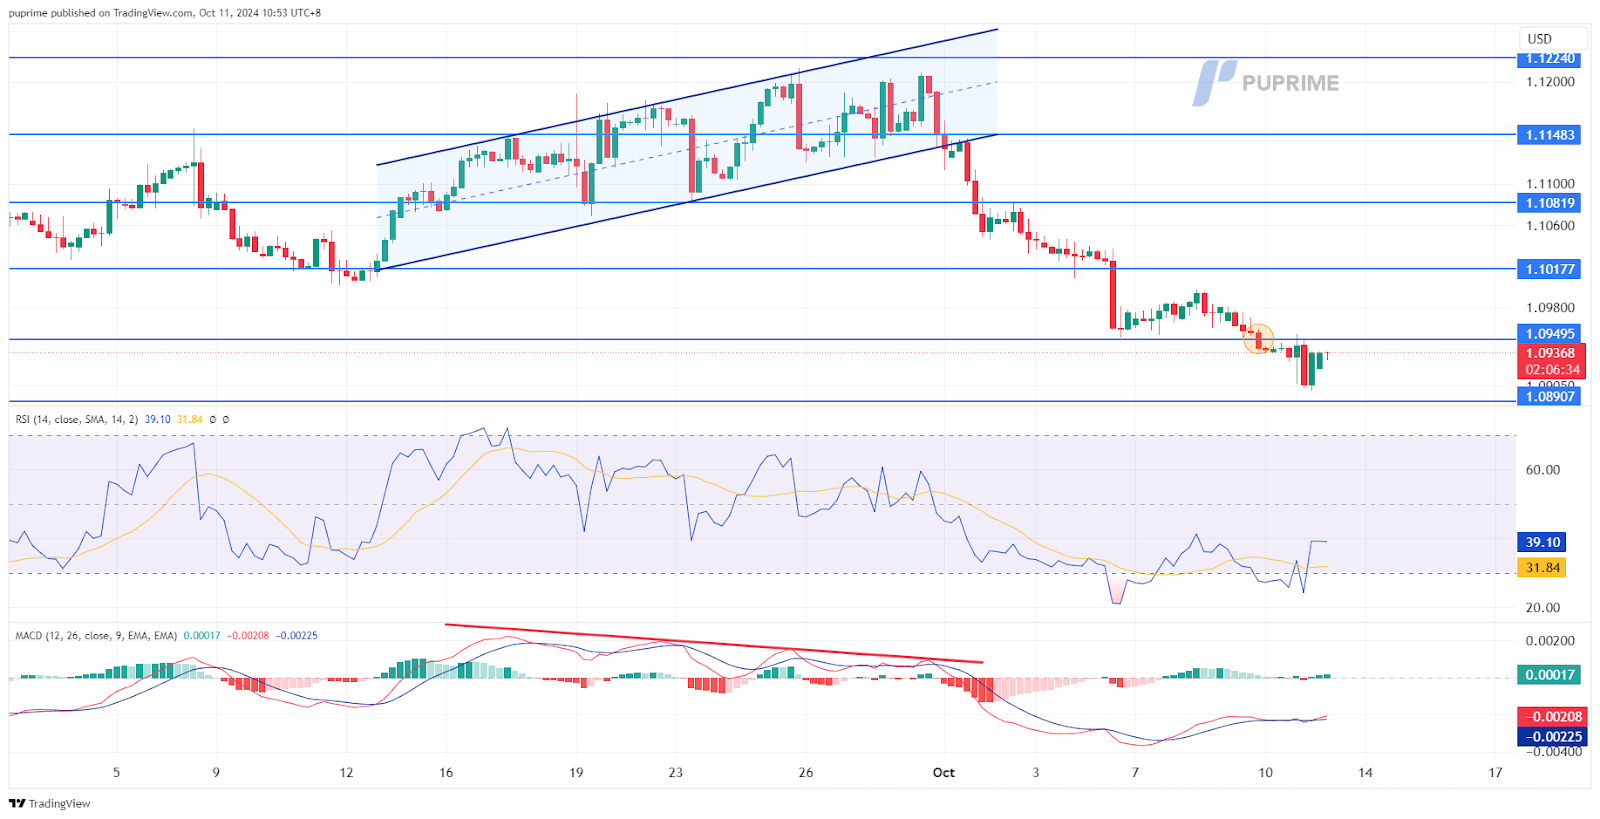Click date 17 on the time axis
Screen dimensions: 1600x819
[x=1495, y=772]
